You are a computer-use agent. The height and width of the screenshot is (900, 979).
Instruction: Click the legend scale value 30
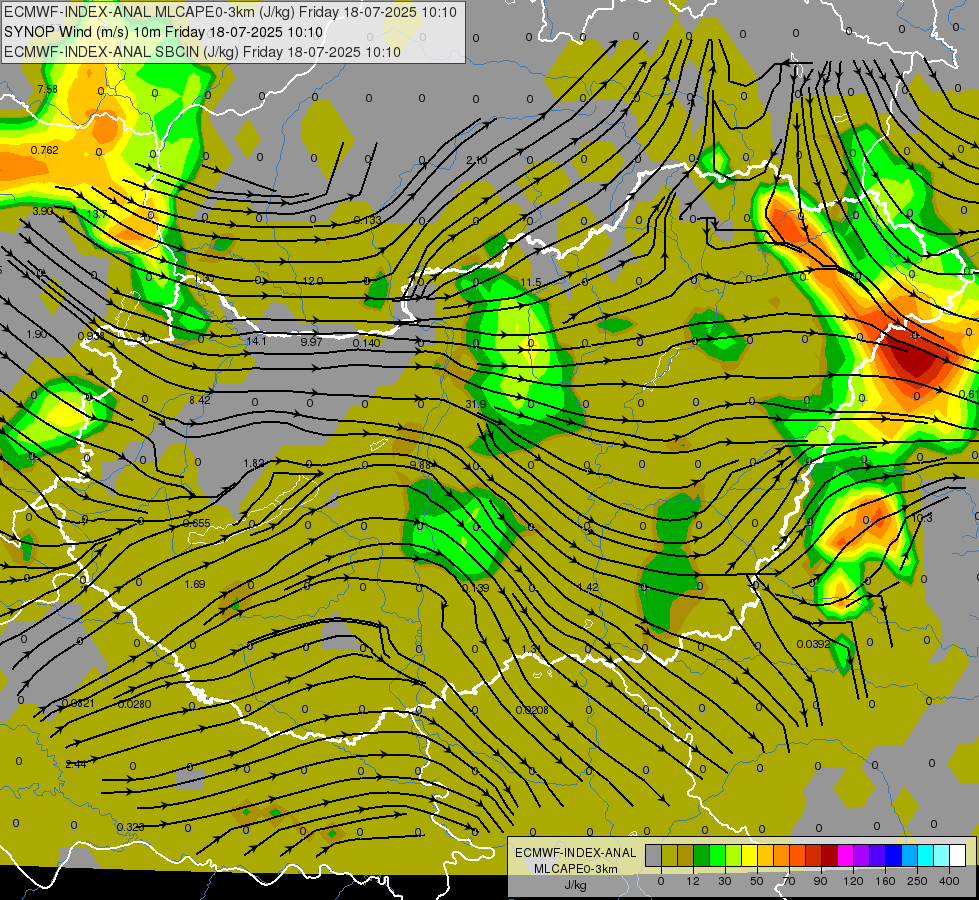(x=725, y=881)
